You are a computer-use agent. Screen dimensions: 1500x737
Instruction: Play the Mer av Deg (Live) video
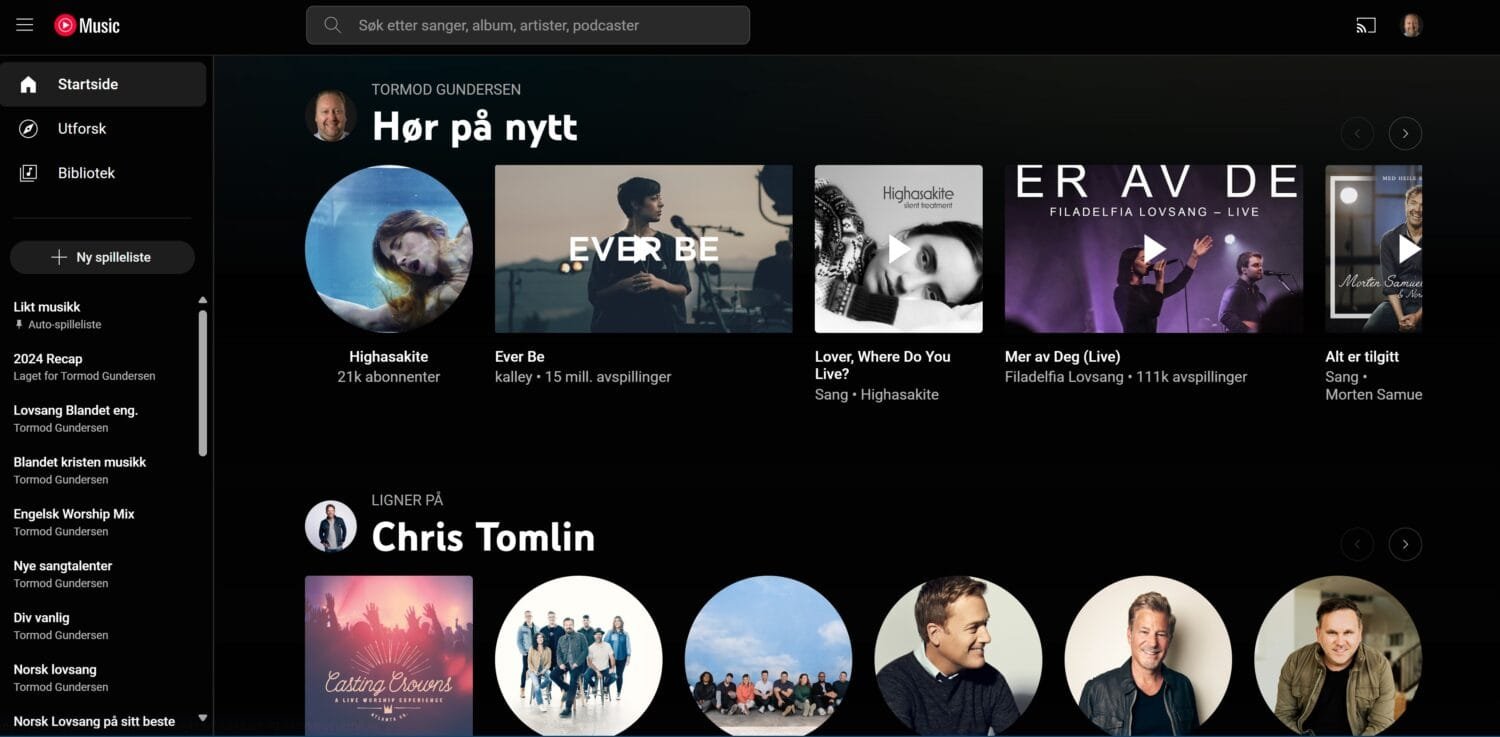point(1154,248)
